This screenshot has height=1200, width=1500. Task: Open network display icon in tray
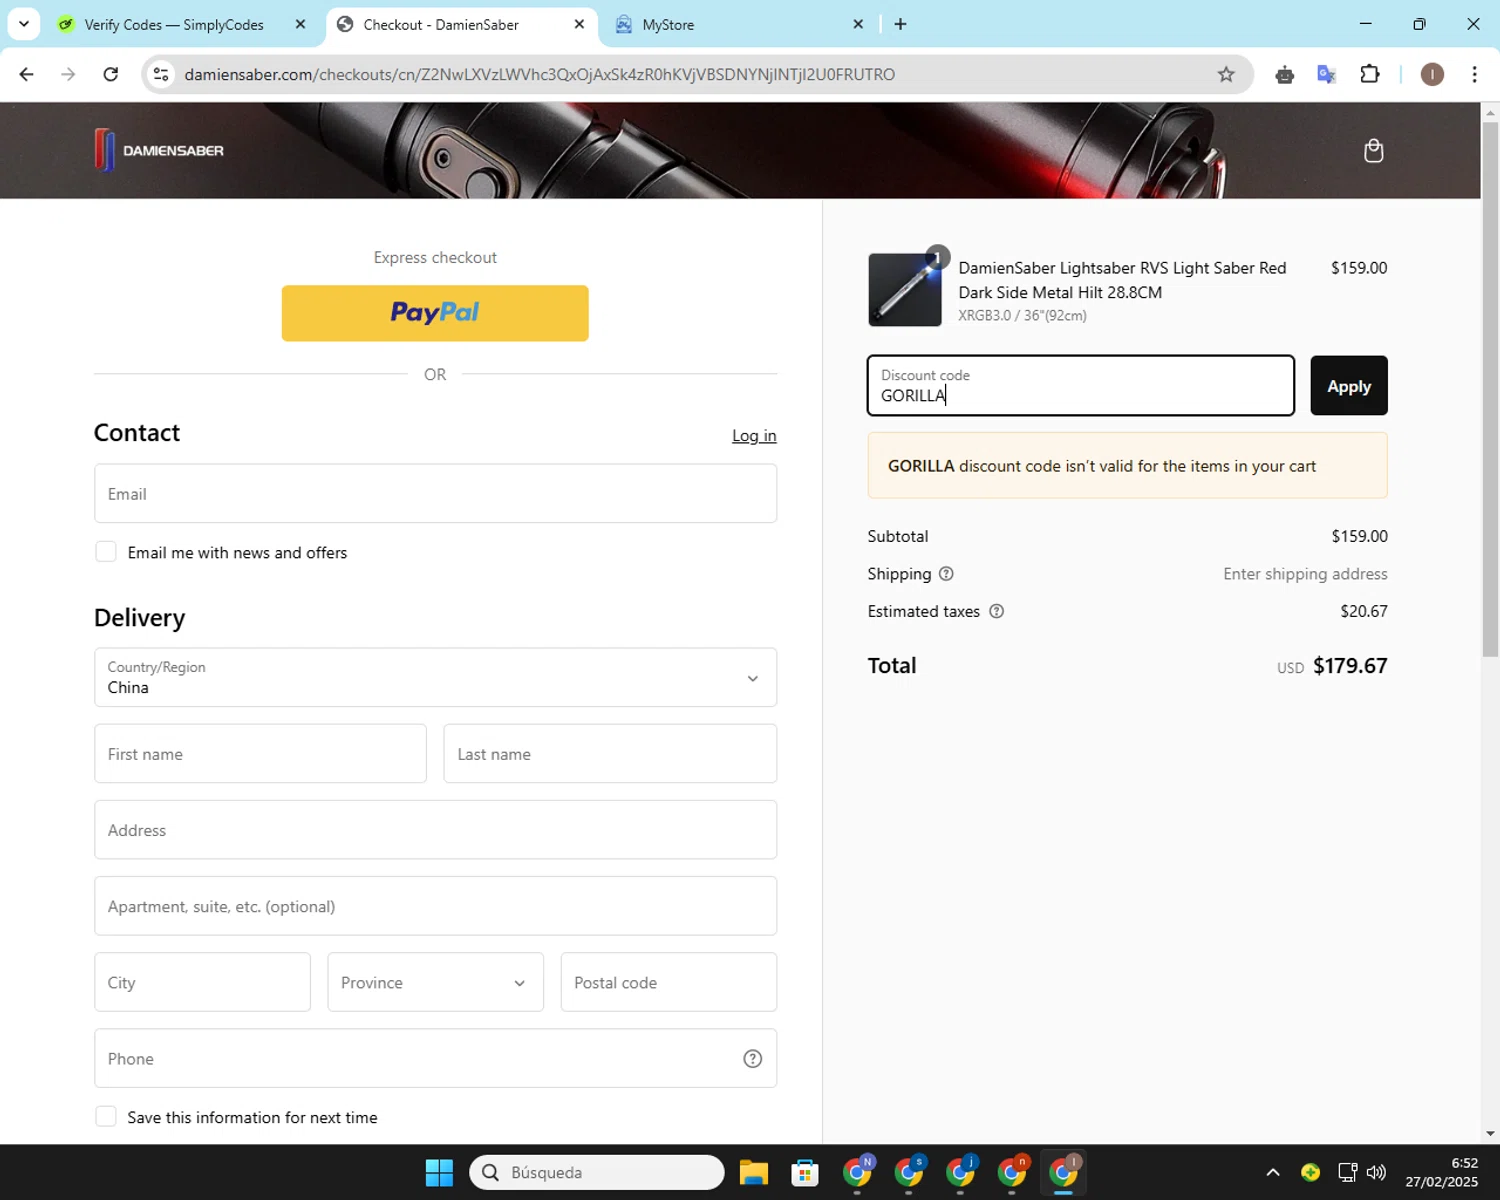(x=1347, y=1172)
